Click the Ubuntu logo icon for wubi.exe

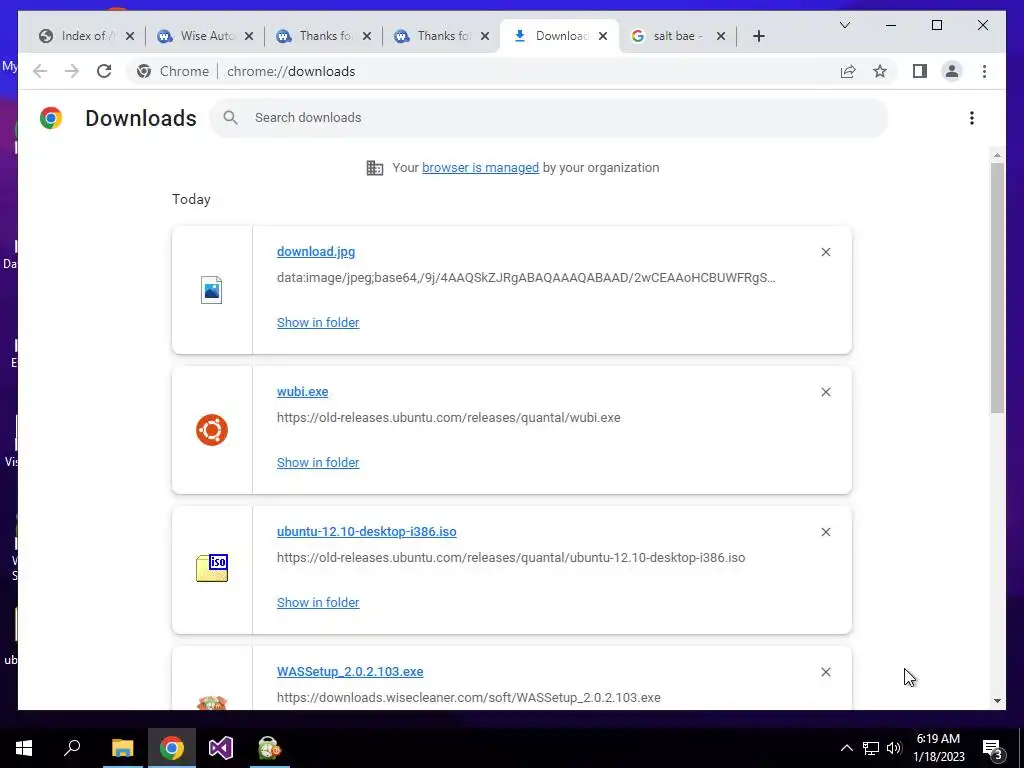[x=212, y=430]
